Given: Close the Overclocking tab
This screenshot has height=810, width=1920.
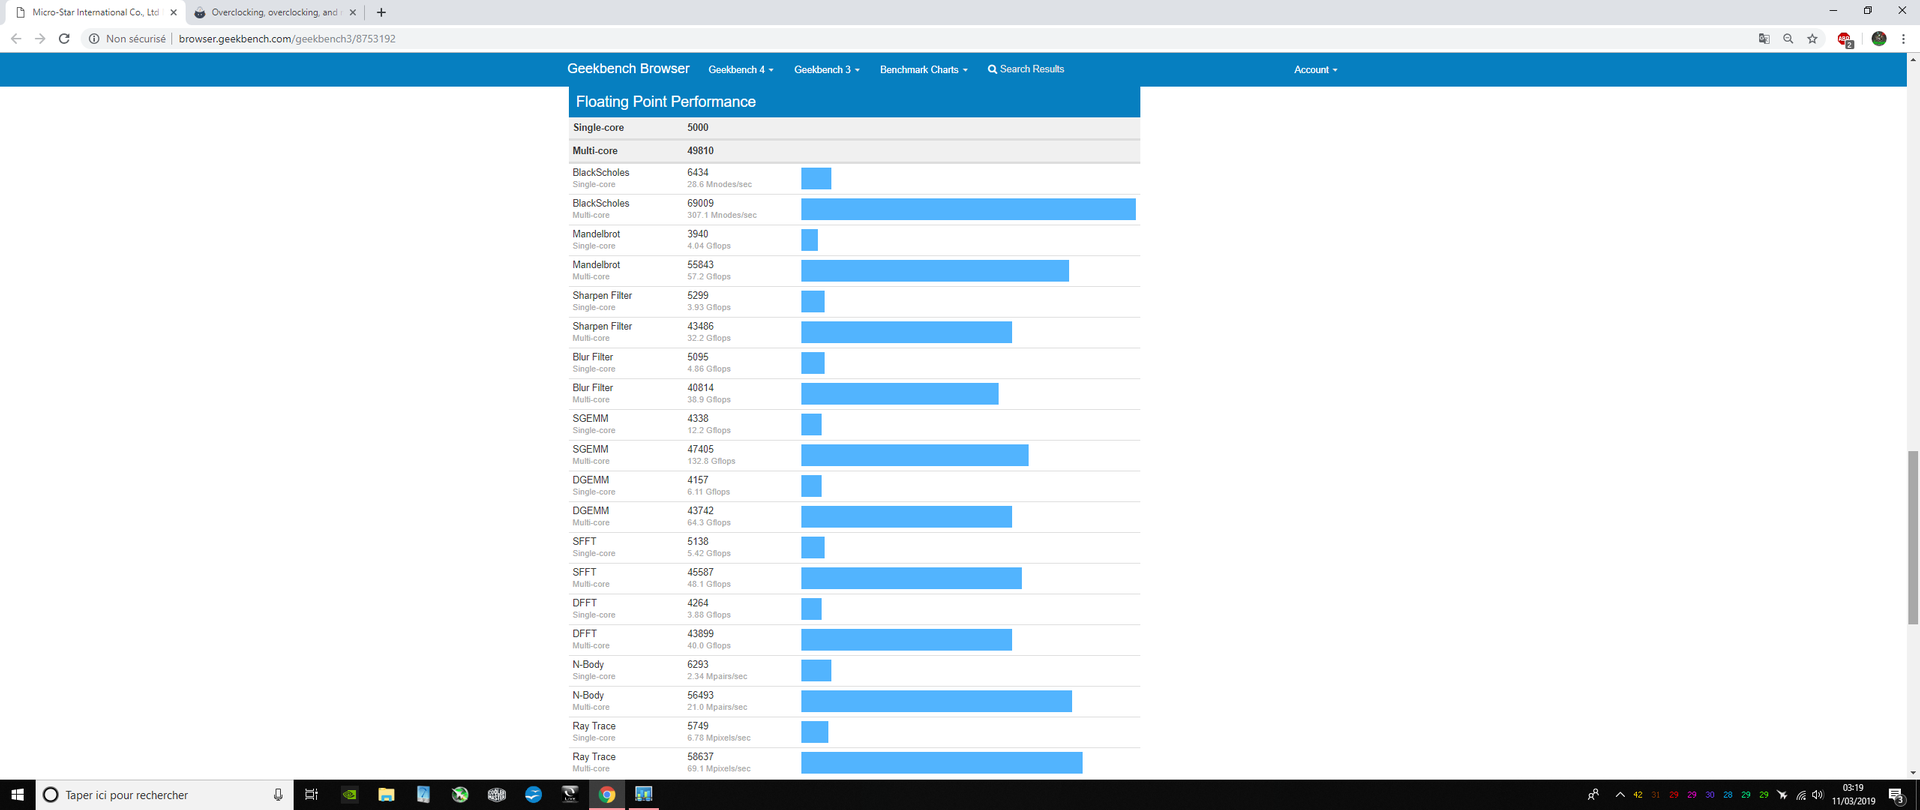Looking at the screenshot, I should tap(353, 13).
